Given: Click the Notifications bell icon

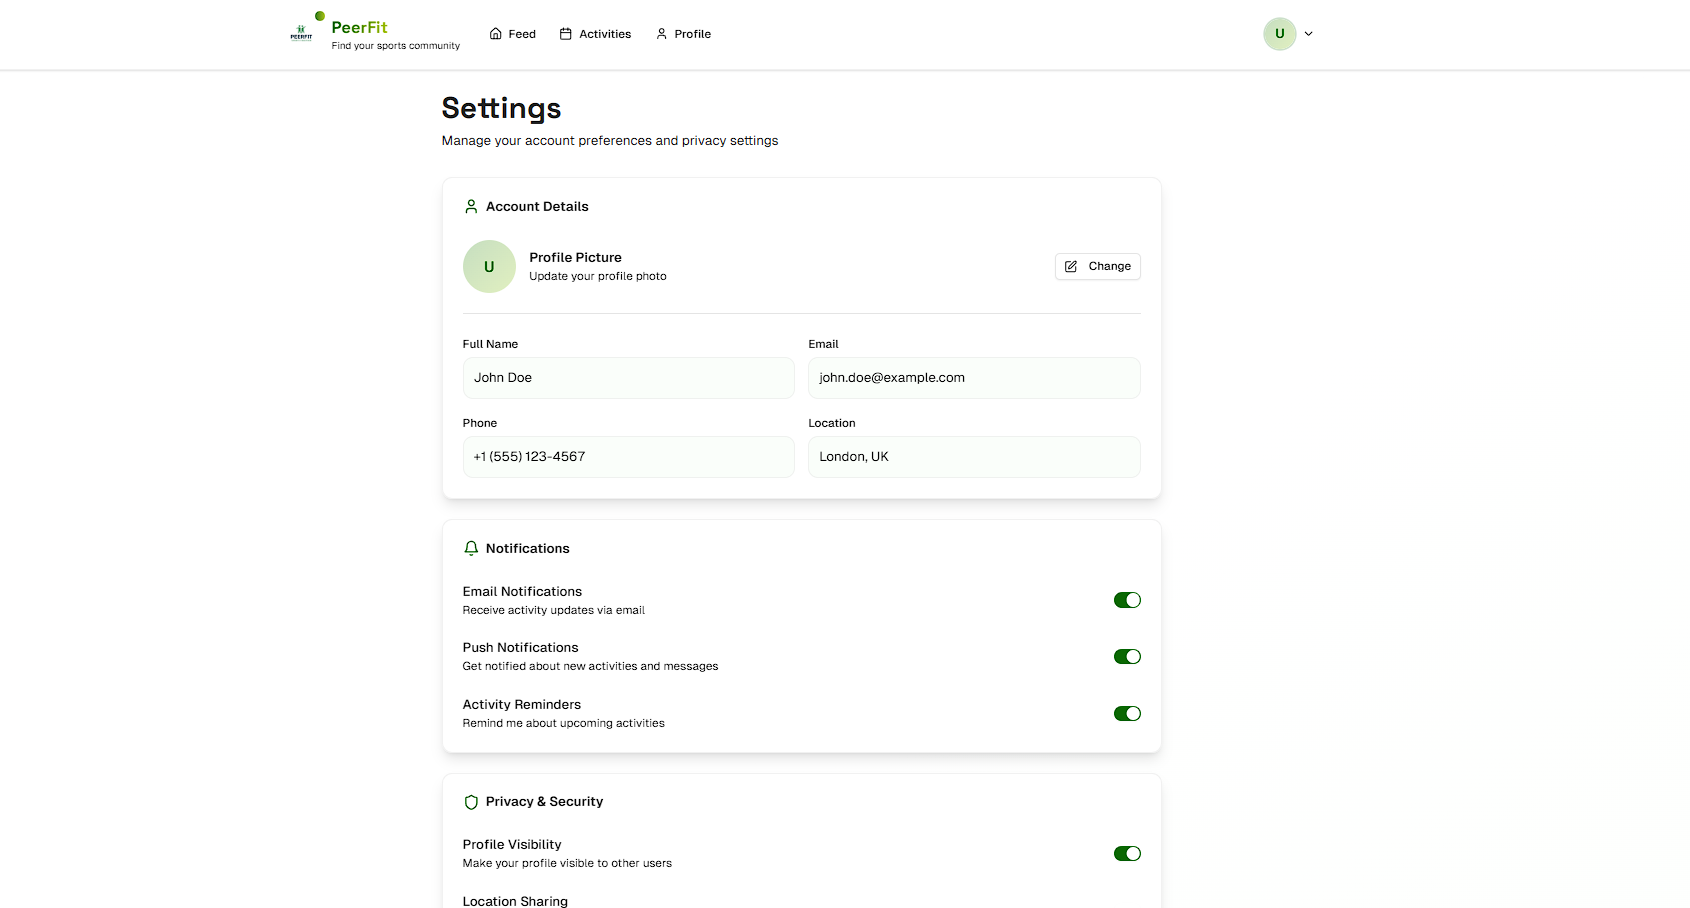Looking at the screenshot, I should point(471,549).
